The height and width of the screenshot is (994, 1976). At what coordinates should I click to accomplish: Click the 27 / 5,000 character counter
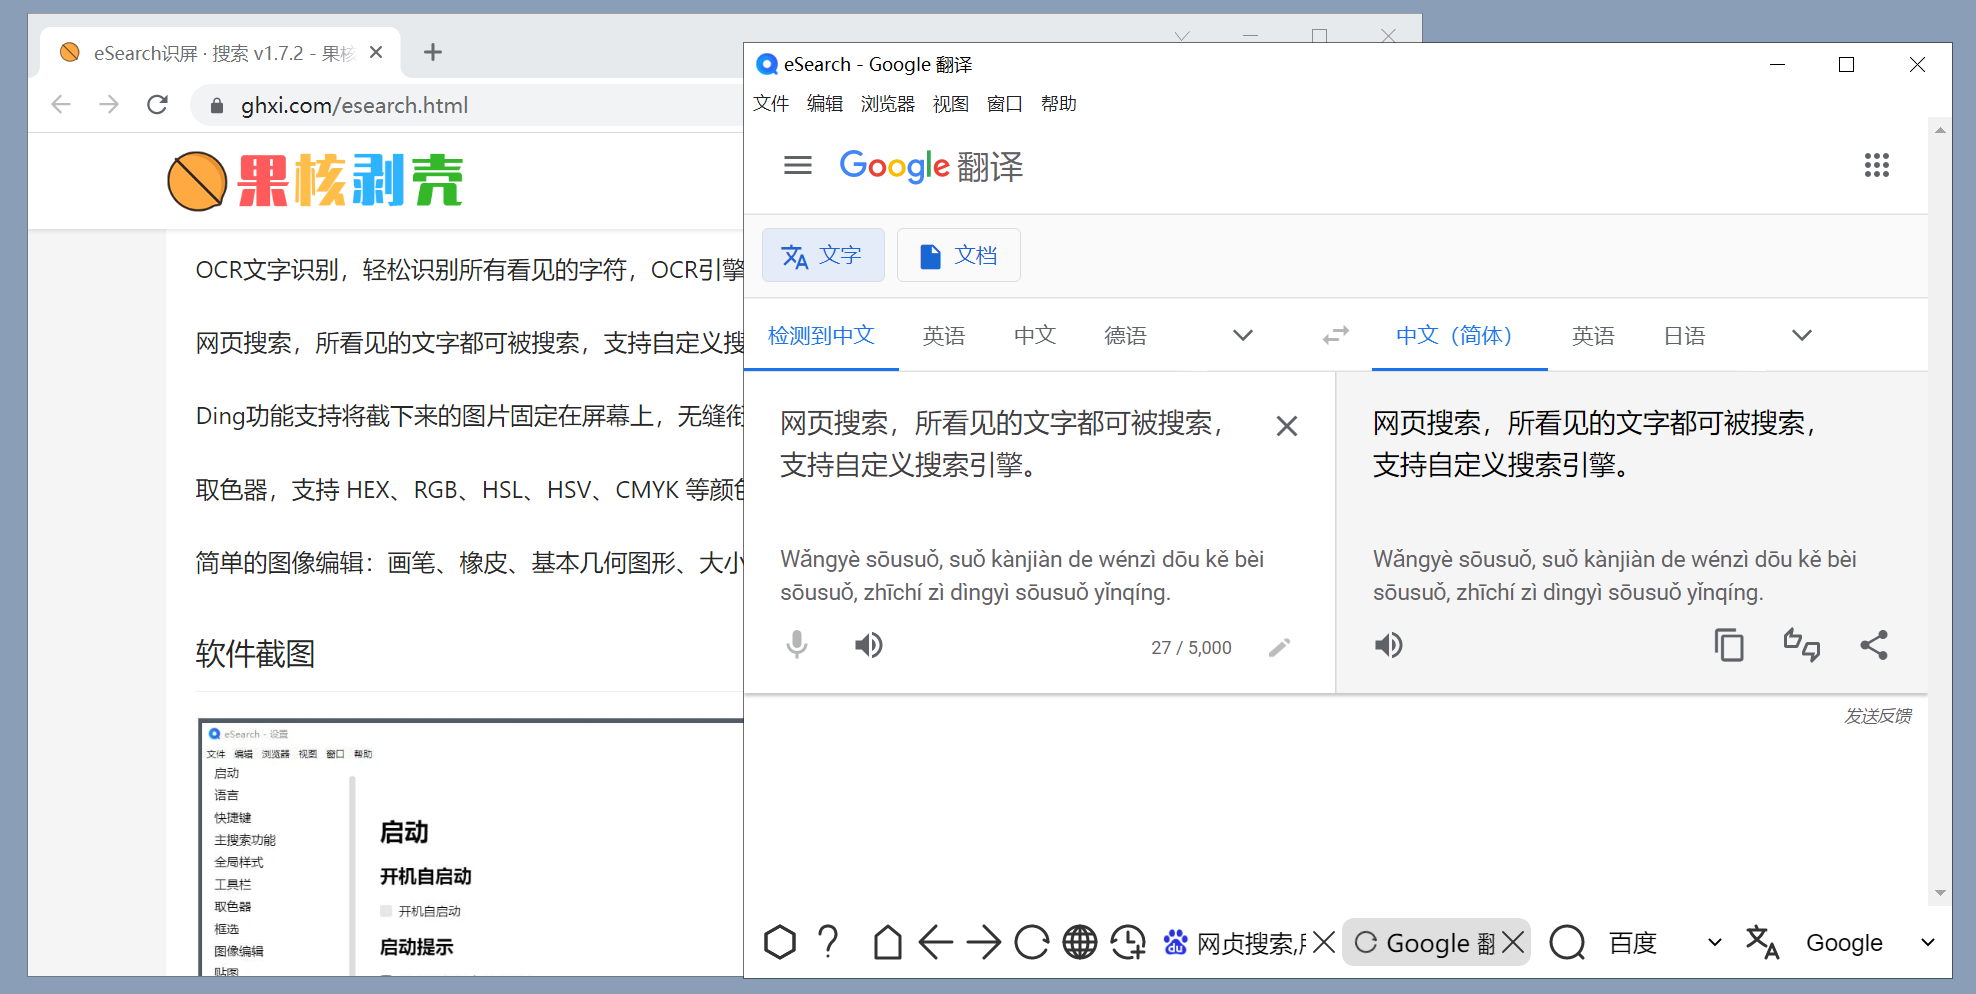coord(1191,648)
